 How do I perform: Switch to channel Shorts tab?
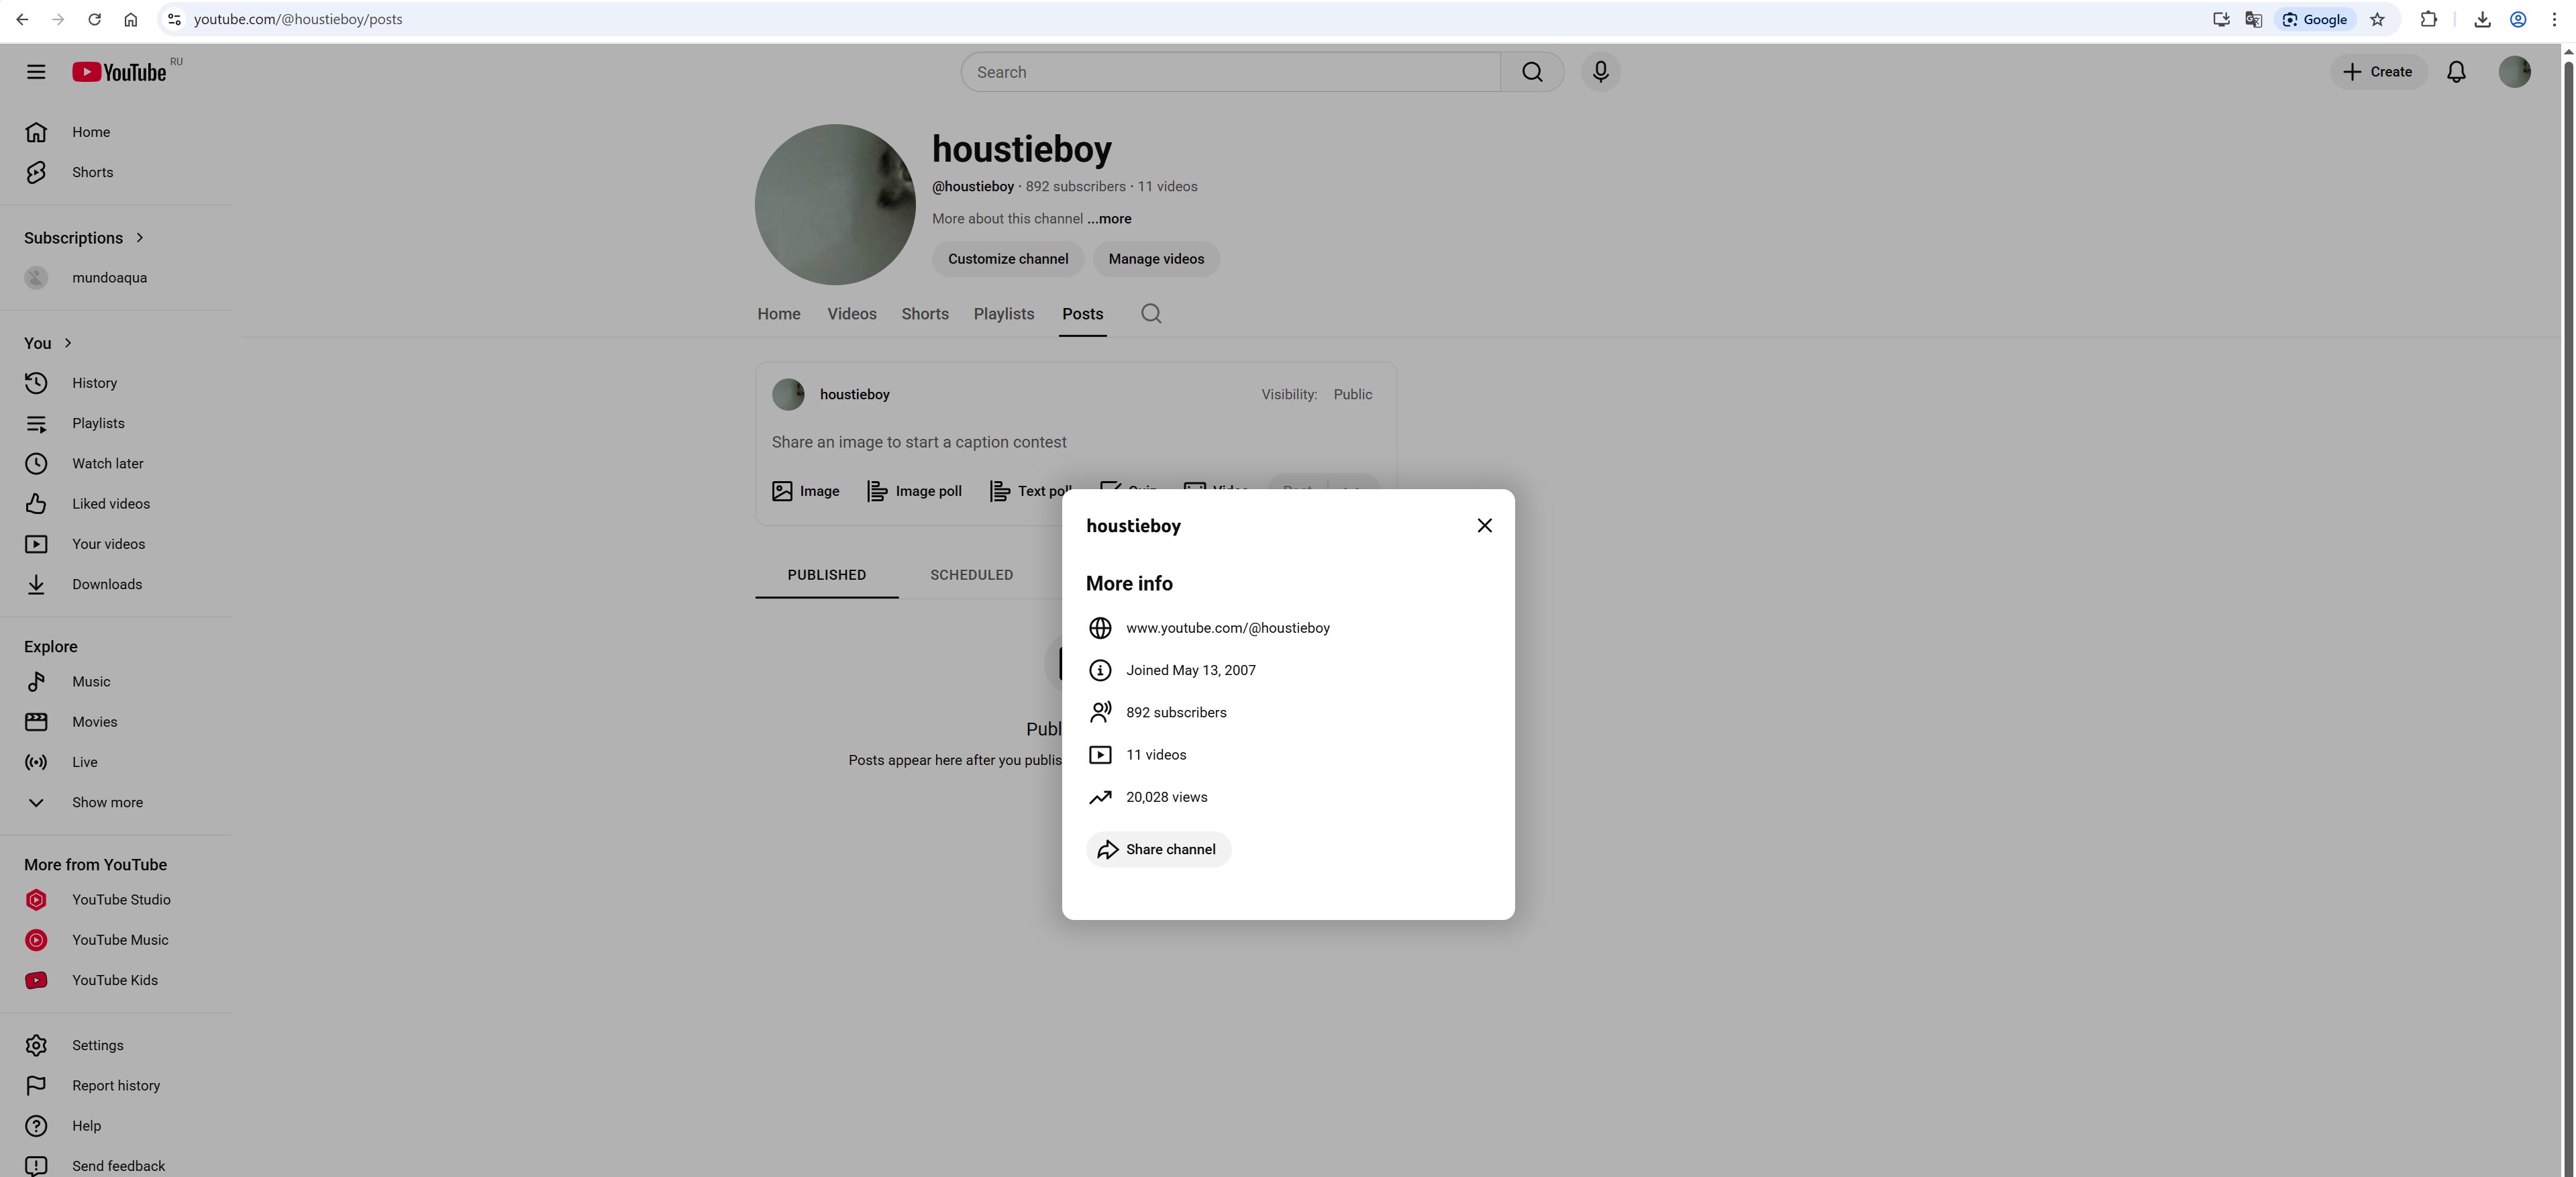tap(925, 314)
